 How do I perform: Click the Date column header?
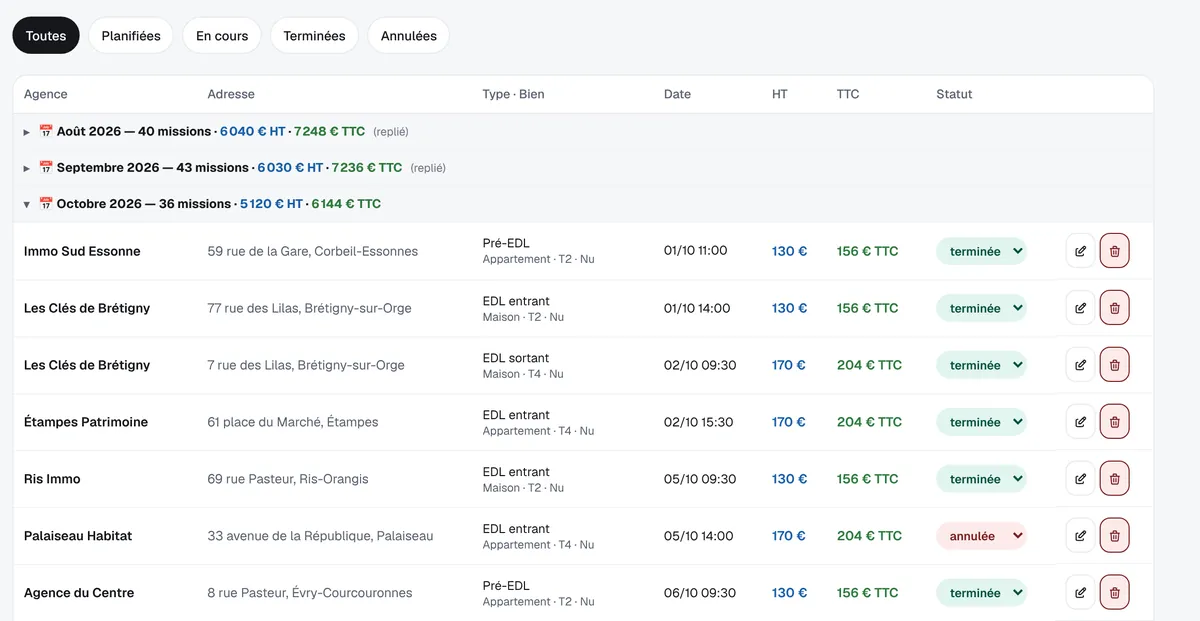point(677,94)
